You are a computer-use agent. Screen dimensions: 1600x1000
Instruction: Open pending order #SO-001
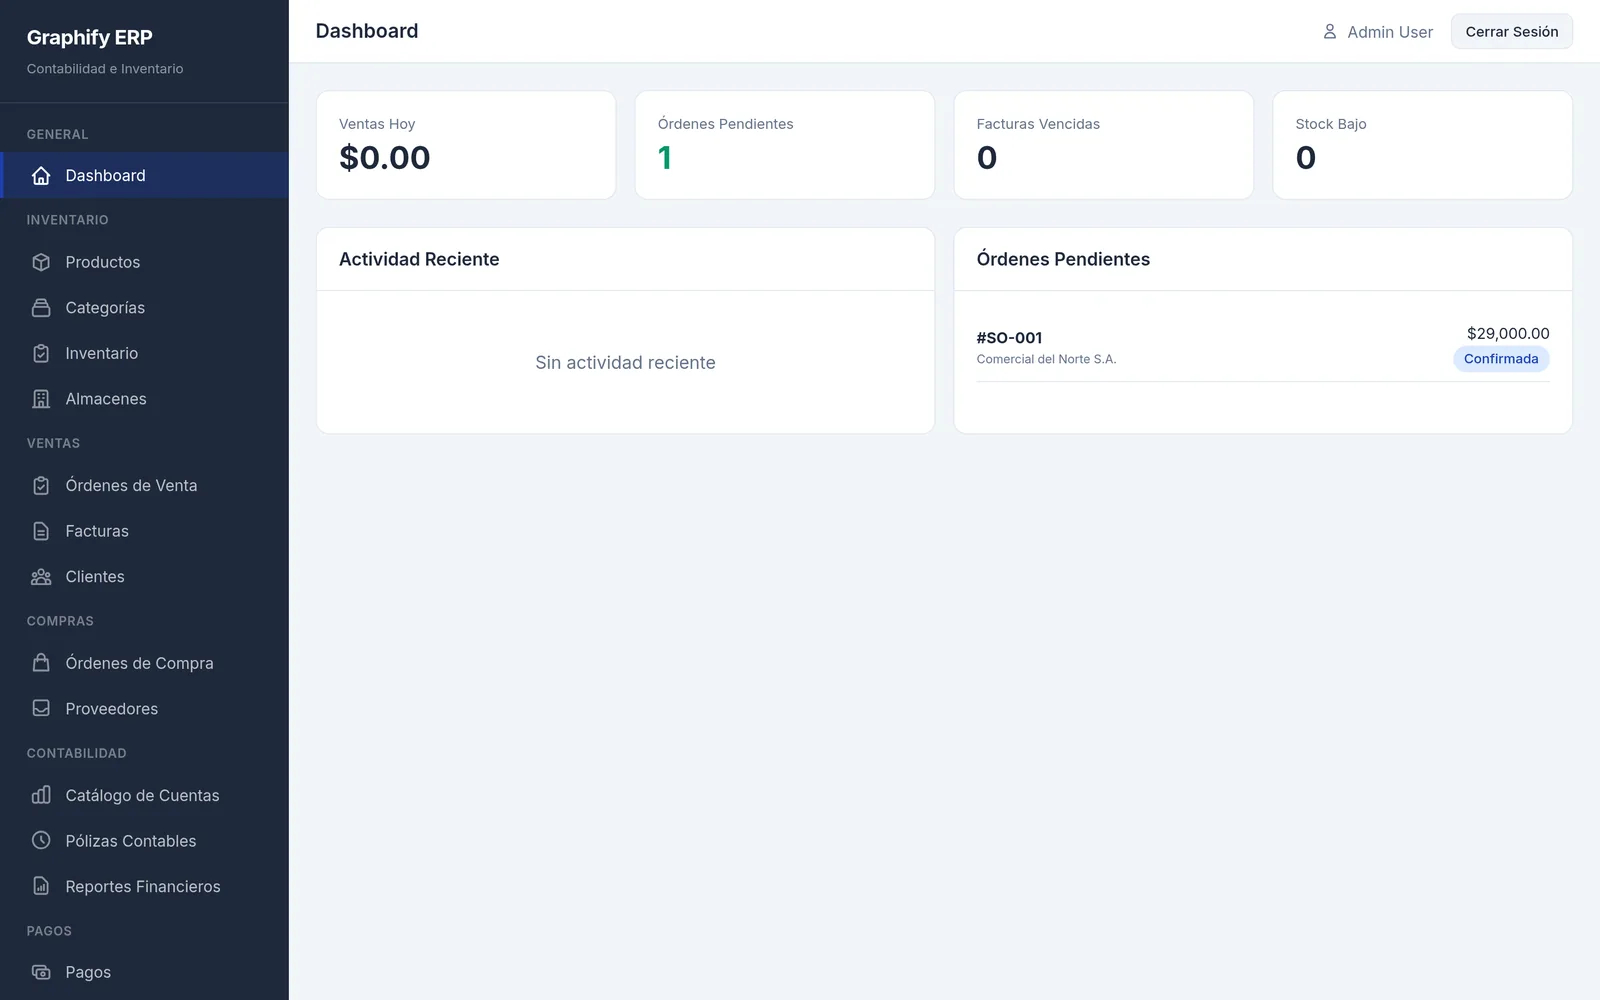pyautogui.click(x=1263, y=347)
